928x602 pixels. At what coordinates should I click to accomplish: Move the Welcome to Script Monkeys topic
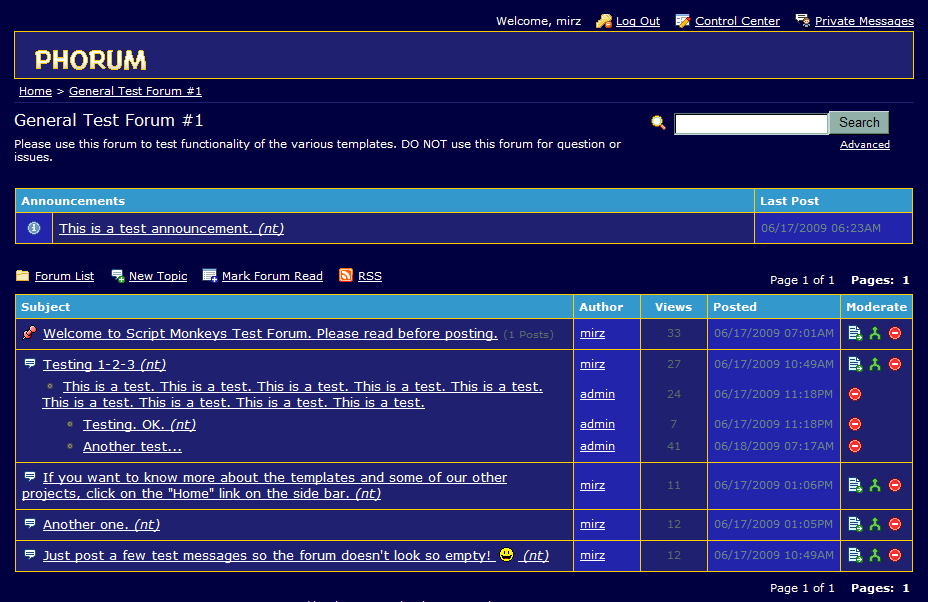pos(855,333)
